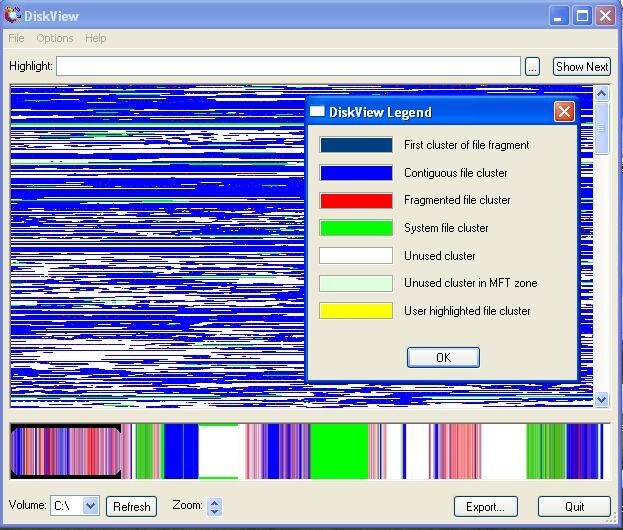This screenshot has height=530, width=623.
Task: Click the 'Fragmented file cluster' label
Action: coord(457,200)
